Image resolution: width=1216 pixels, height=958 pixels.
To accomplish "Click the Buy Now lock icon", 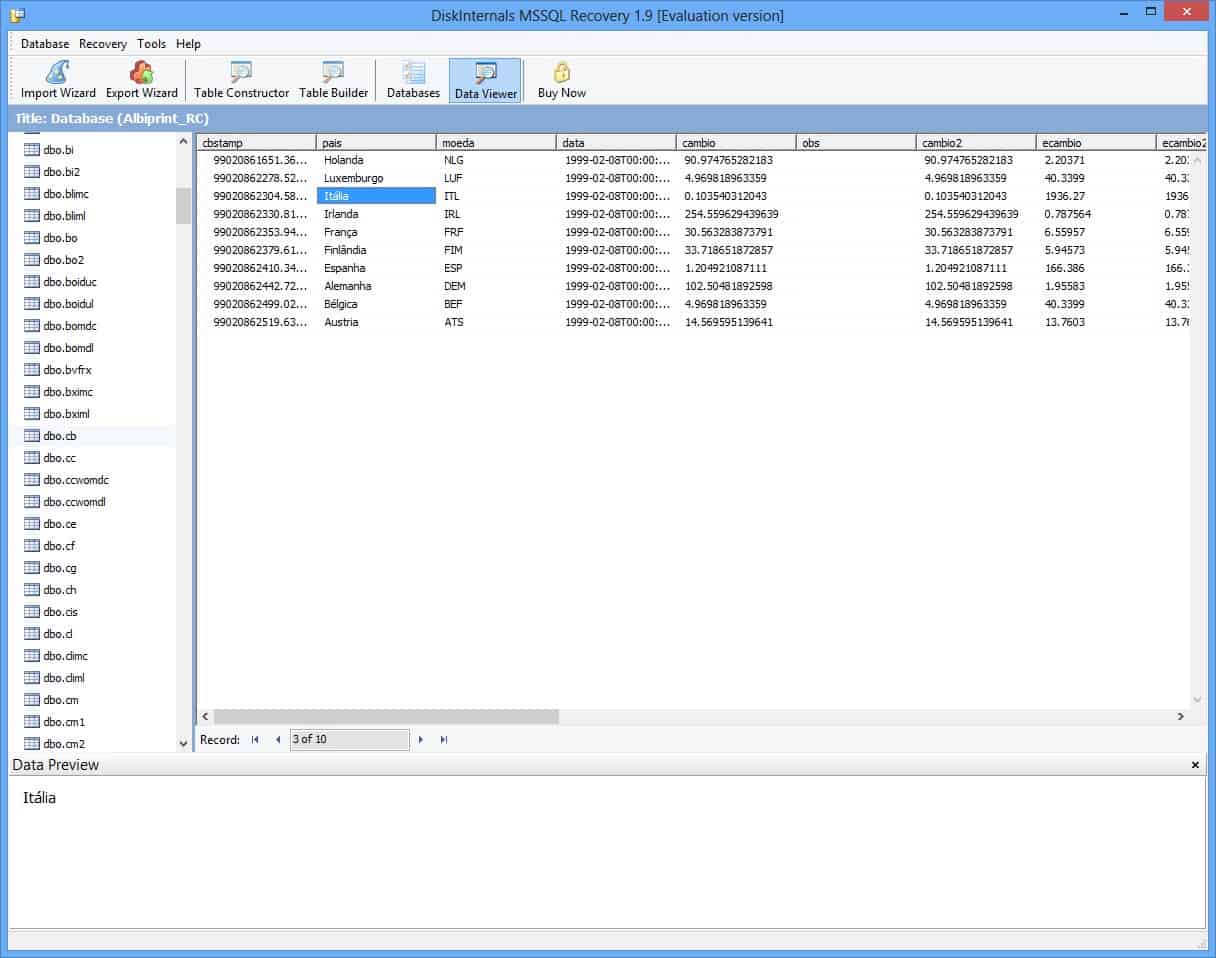I will pos(562,72).
